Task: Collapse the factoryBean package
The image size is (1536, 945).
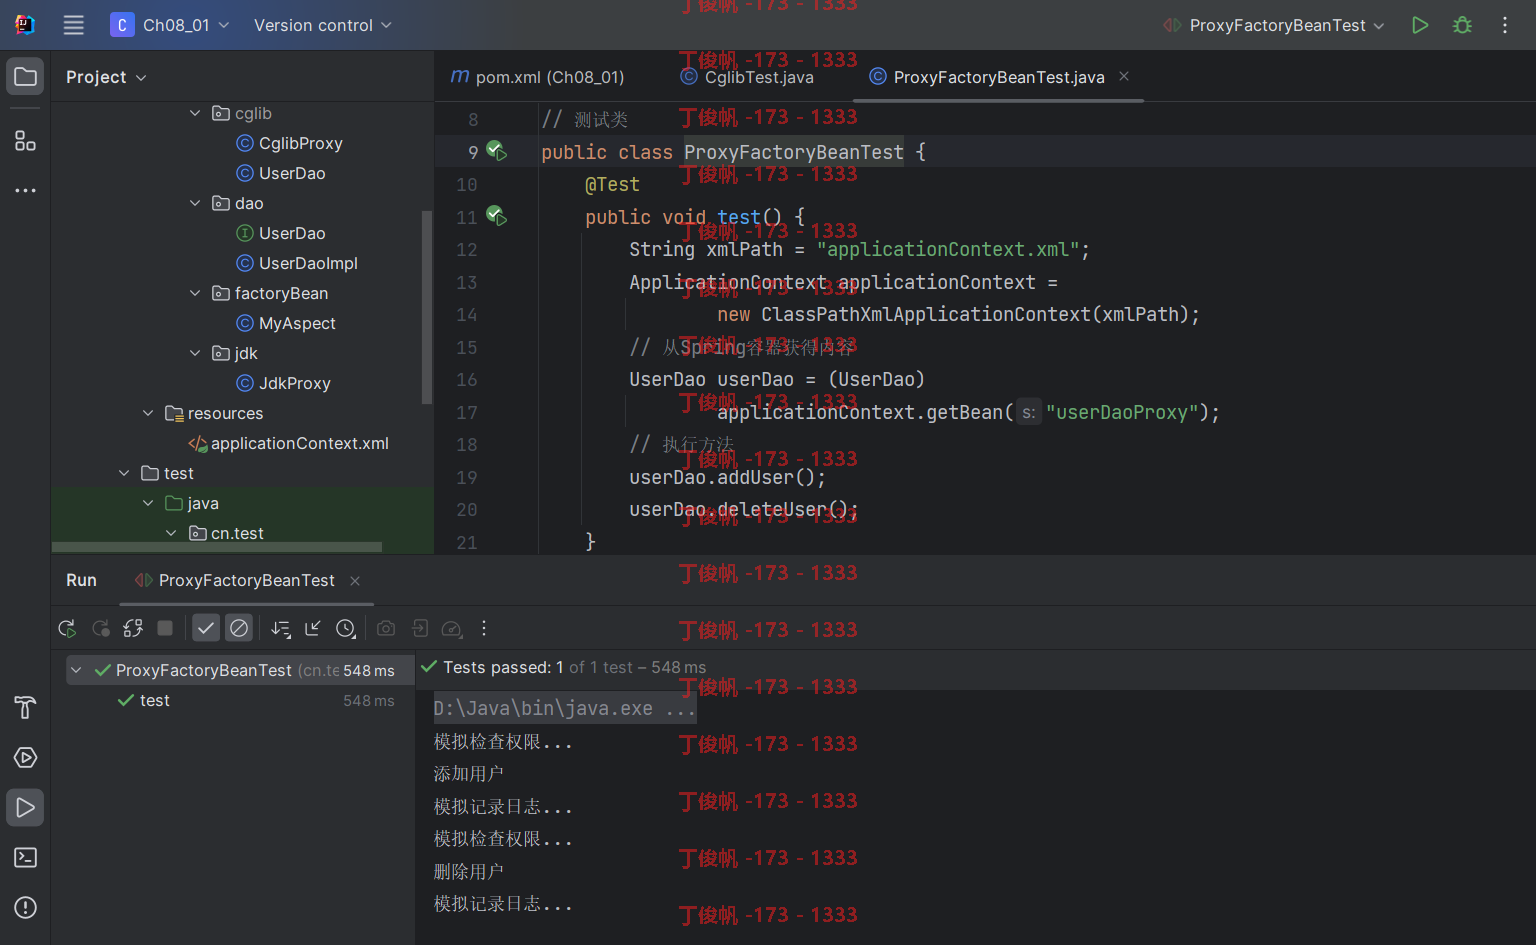Action: point(195,293)
